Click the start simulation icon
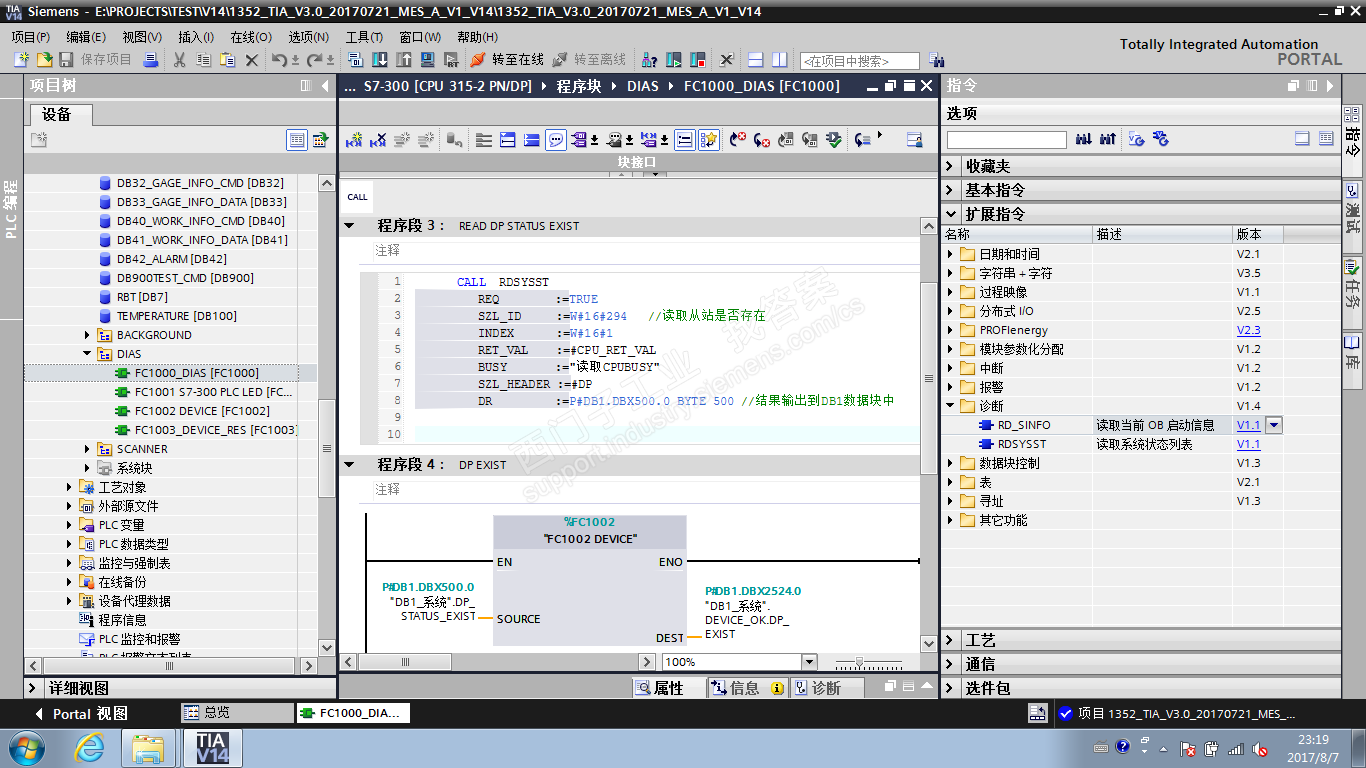This screenshot has height=768, width=1366. 427,60
